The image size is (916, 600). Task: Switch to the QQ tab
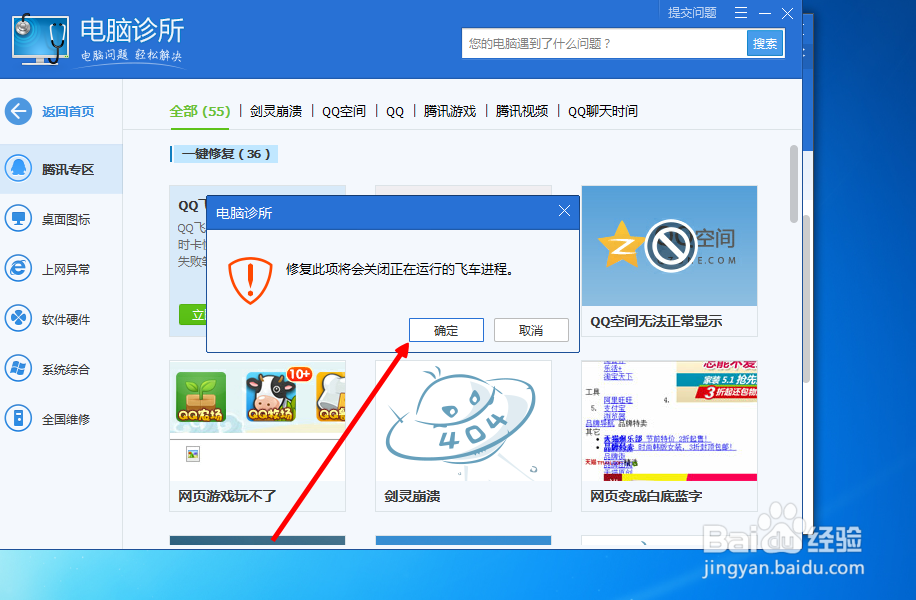[395, 112]
